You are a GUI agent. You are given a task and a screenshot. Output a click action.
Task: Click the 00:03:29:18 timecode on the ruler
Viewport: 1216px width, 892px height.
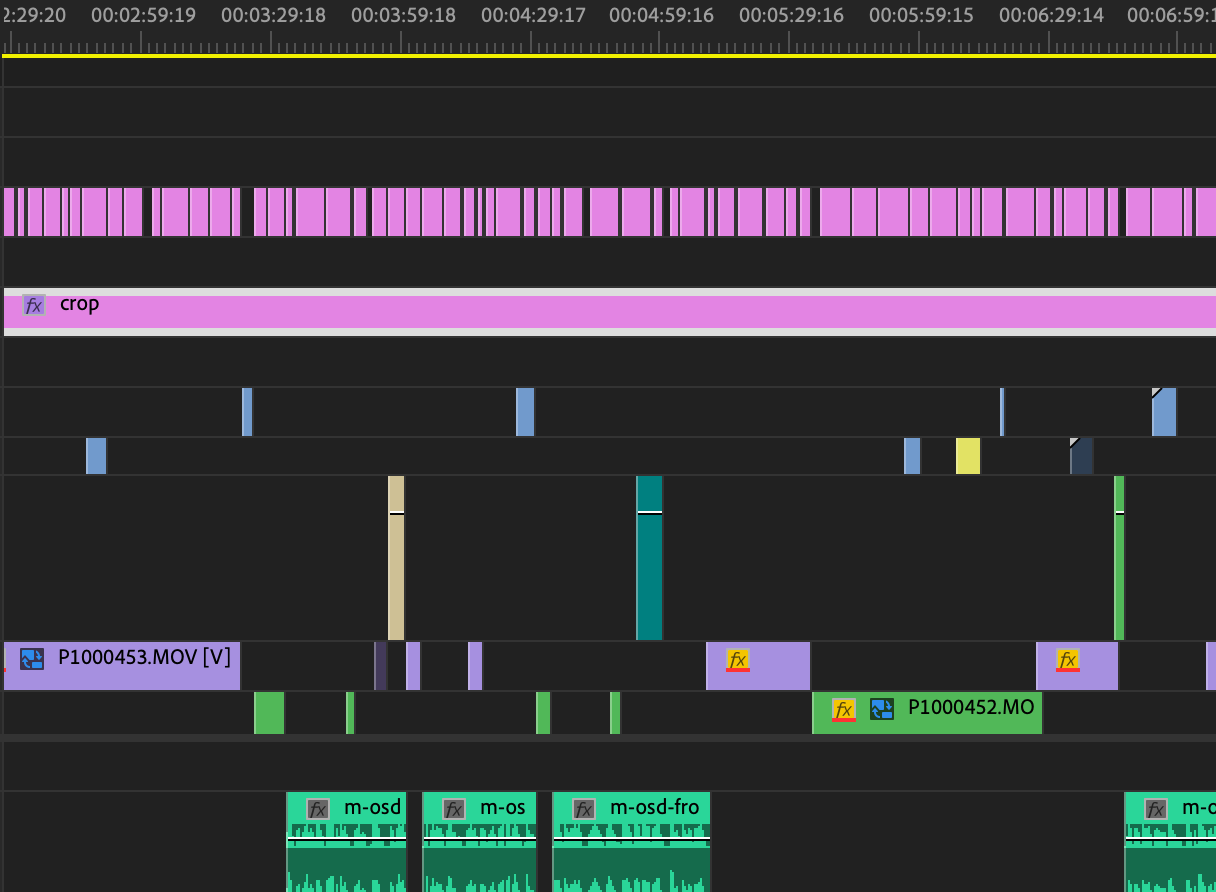tap(272, 16)
